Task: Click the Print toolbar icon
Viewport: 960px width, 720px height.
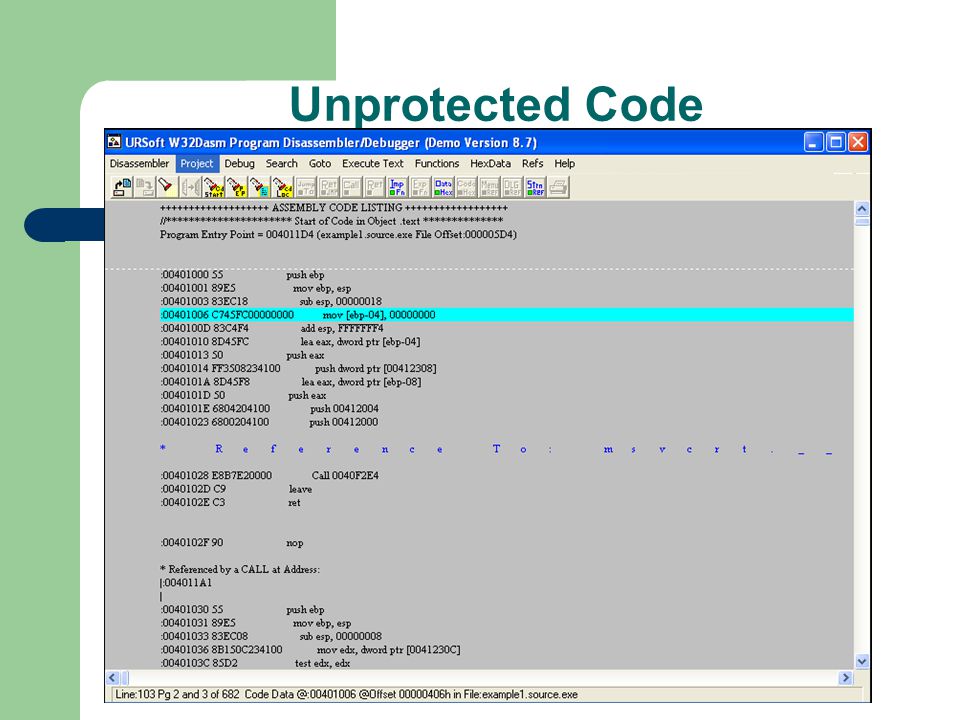Action: pos(558,187)
